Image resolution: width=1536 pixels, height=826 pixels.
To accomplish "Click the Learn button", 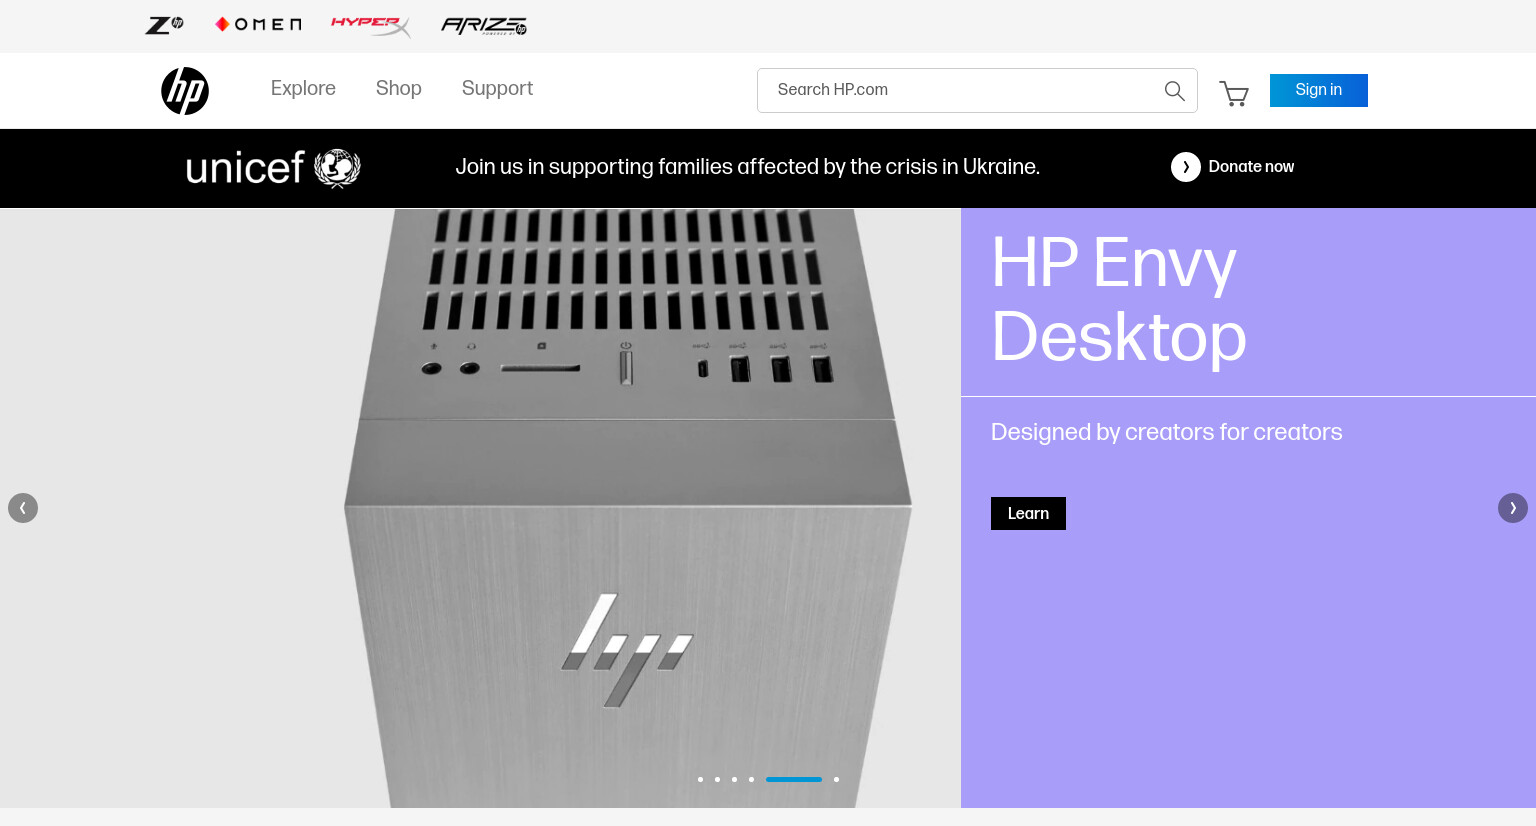I will point(1028,513).
